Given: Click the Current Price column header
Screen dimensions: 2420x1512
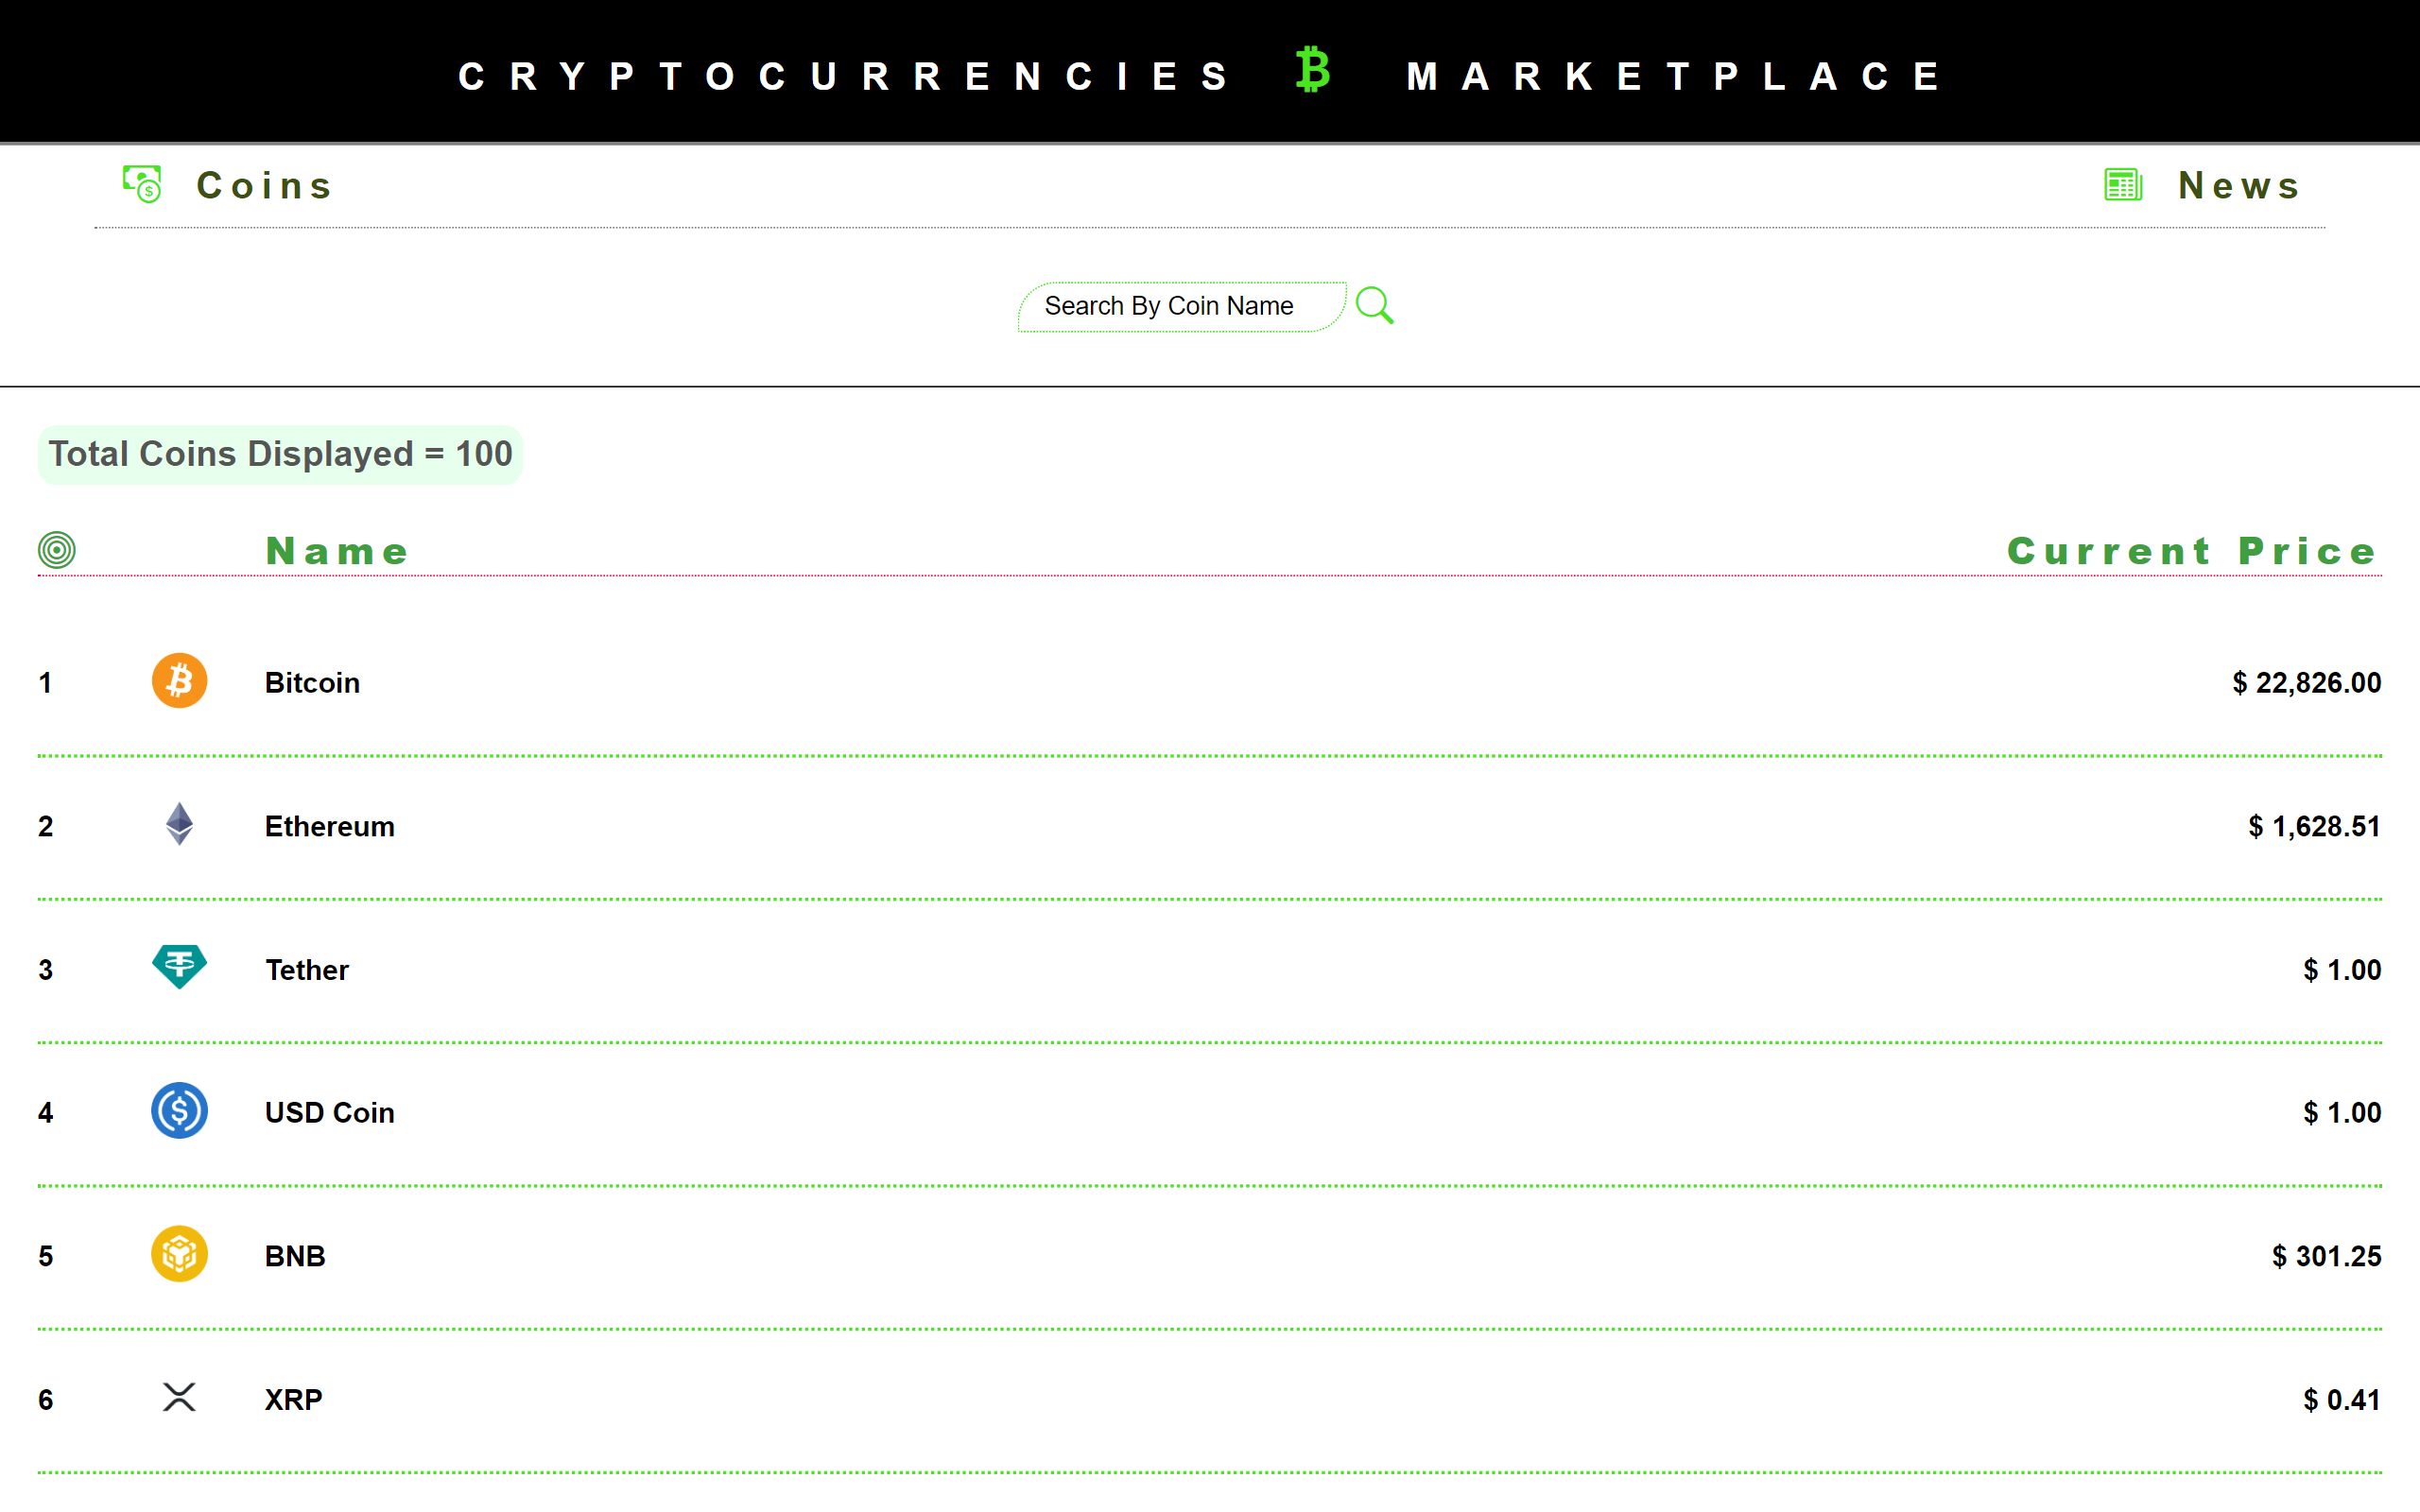Looking at the screenshot, I should click(x=2192, y=552).
